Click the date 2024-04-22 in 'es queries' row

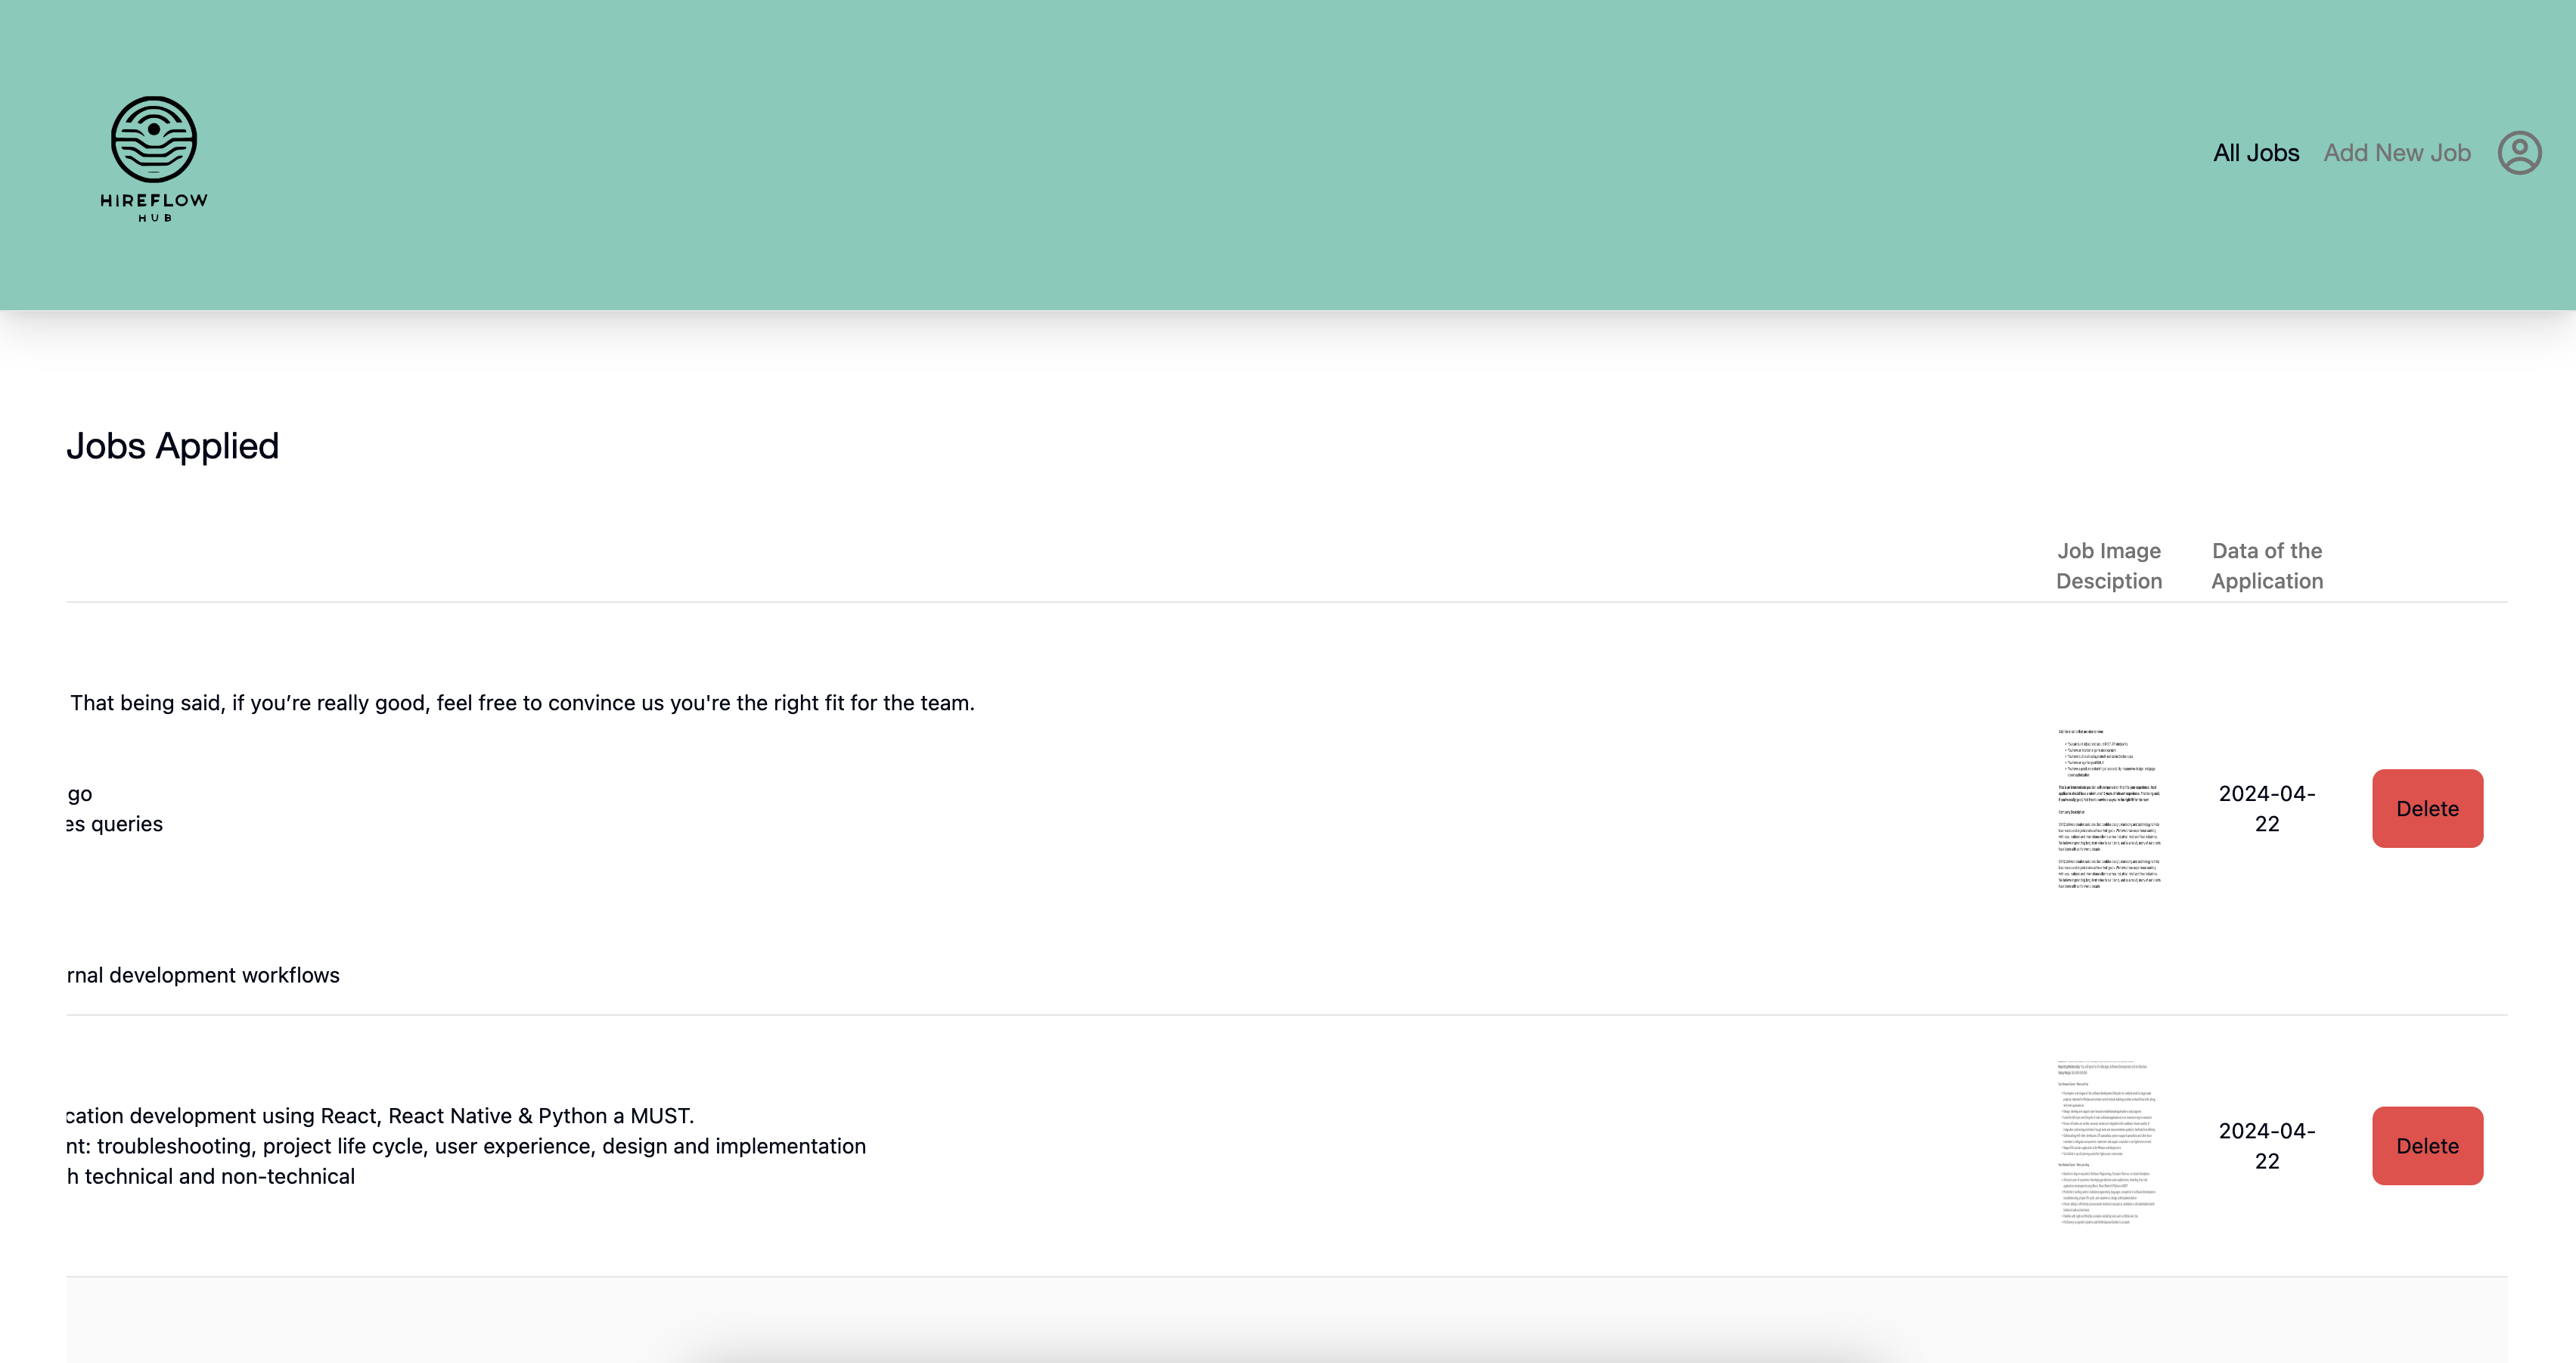point(2267,809)
